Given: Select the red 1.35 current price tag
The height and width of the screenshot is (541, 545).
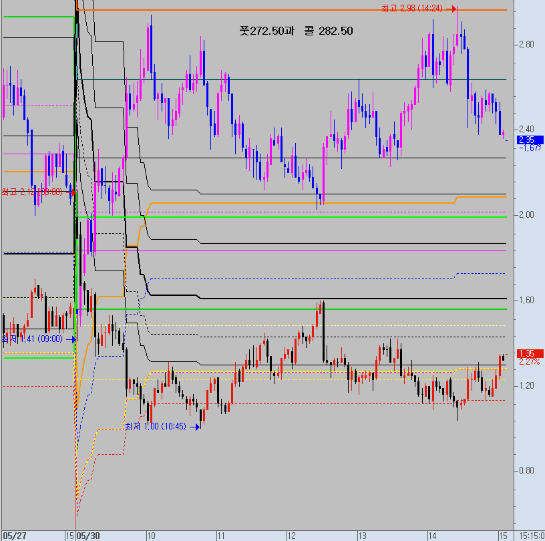Looking at the screenshot, I should pos(530,354).
